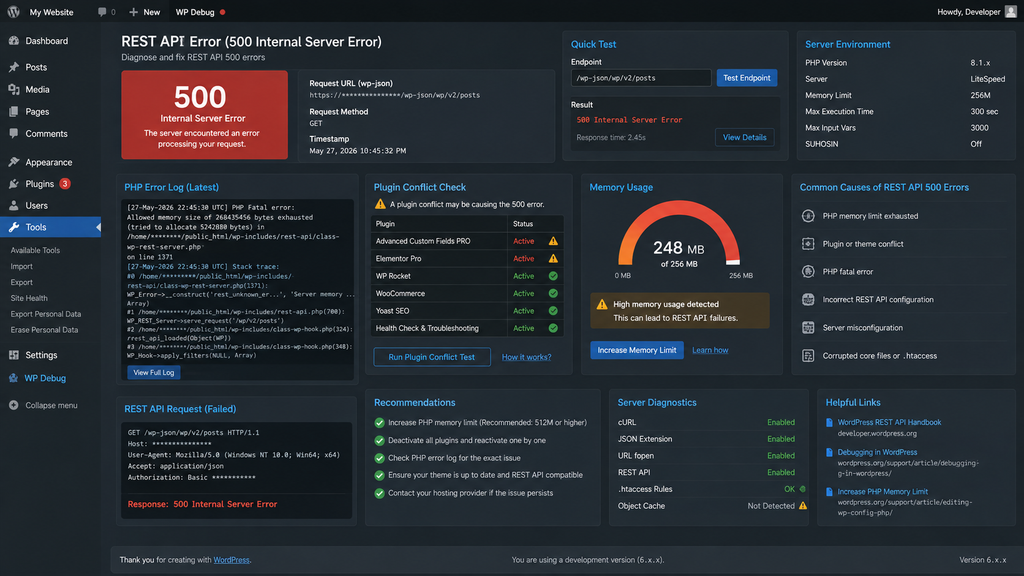Click warning icon on Advanced Custom Fields PRO row
Screen dimensions: 1024x576
pos(553,241)
